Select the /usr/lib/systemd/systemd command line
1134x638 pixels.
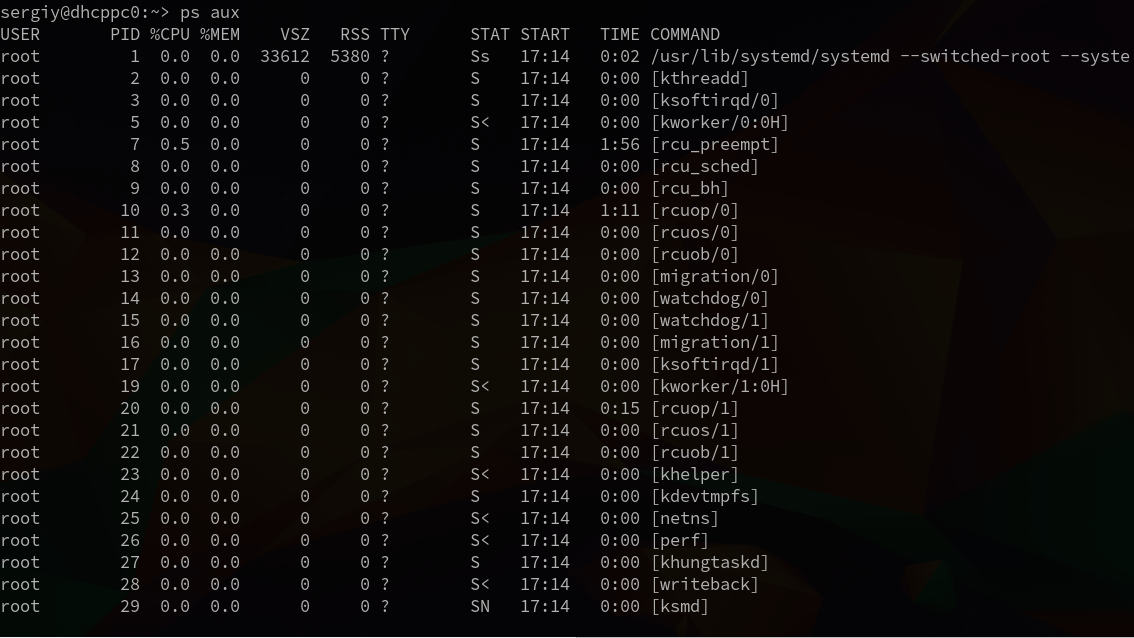tap(890, 56)
